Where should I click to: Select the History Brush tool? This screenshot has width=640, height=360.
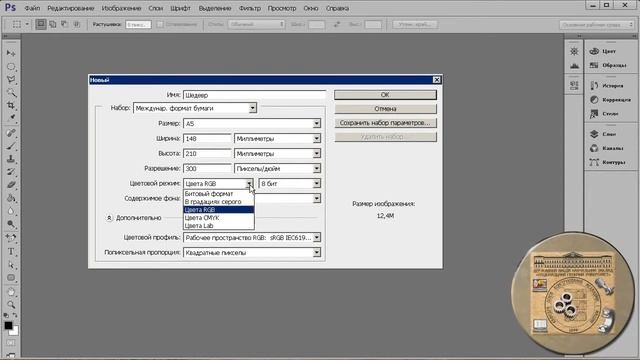[11, 172]
